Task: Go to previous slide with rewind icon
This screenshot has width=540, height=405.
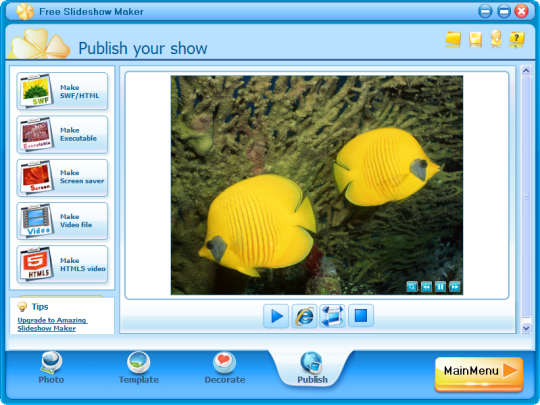Action: pos(426,287)
